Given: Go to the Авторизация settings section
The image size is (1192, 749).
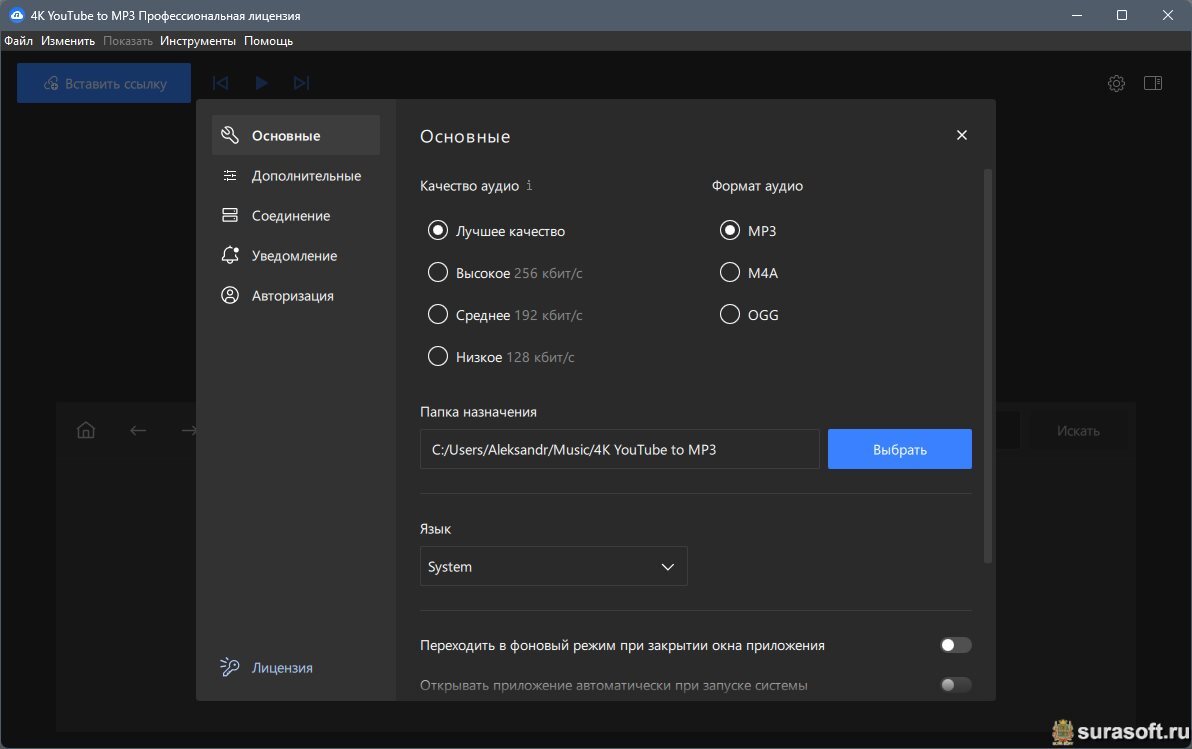Looking at the screenshot, I should [296, 296].
